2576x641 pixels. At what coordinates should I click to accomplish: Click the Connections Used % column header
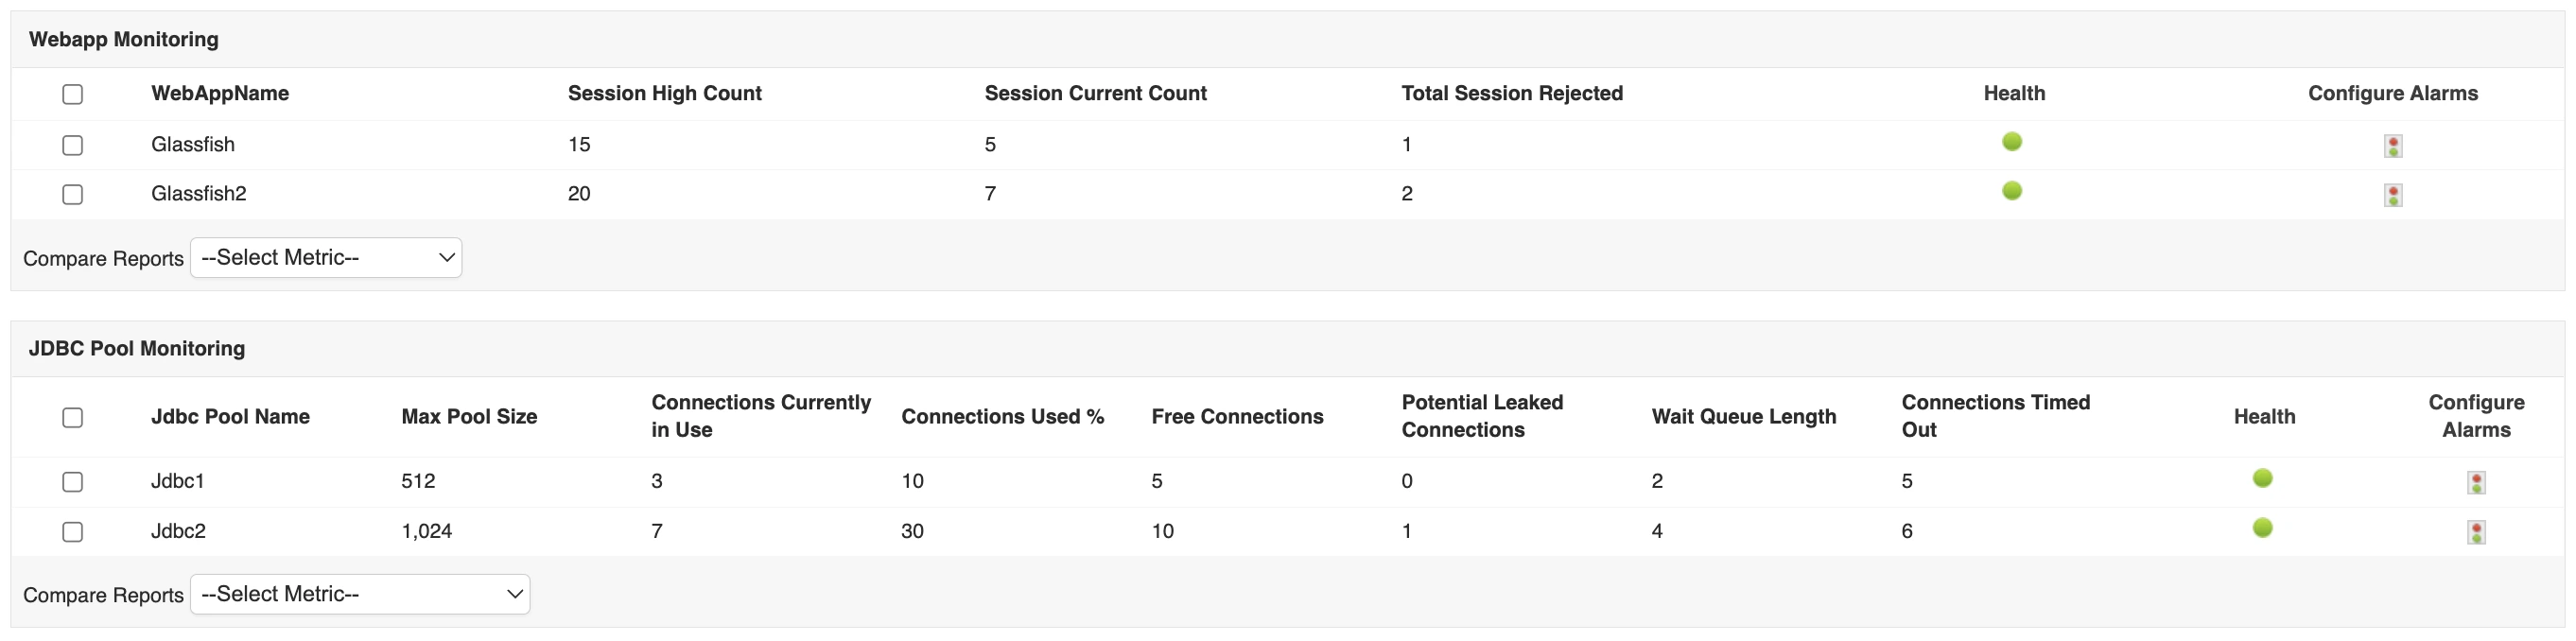pos(1002,416)
